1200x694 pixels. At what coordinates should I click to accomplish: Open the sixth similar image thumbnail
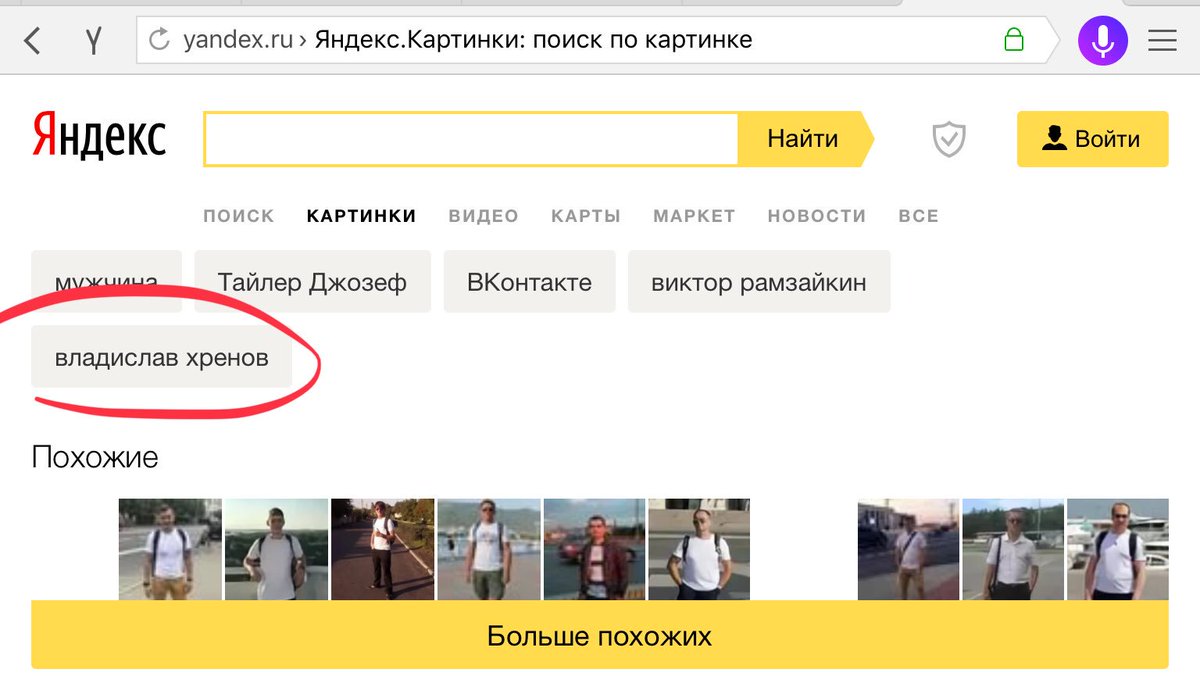click(699, 549)
